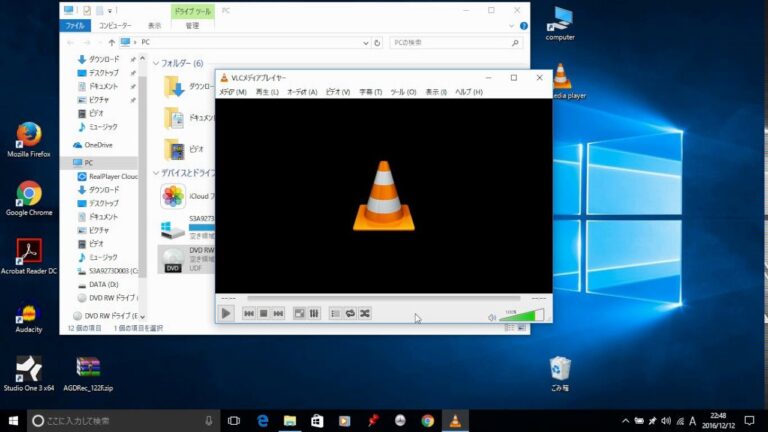Screen dimensions: 768x432
Task: Open 表示 (I) menu in VLC
Action: coord(436,92)
